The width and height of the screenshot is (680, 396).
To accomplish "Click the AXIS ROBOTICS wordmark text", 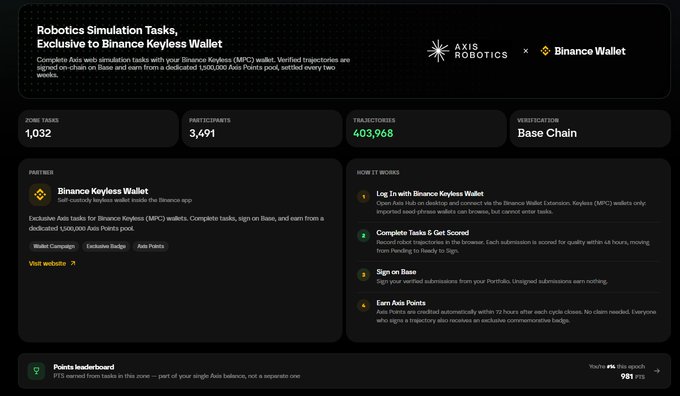I will (481, 51).
